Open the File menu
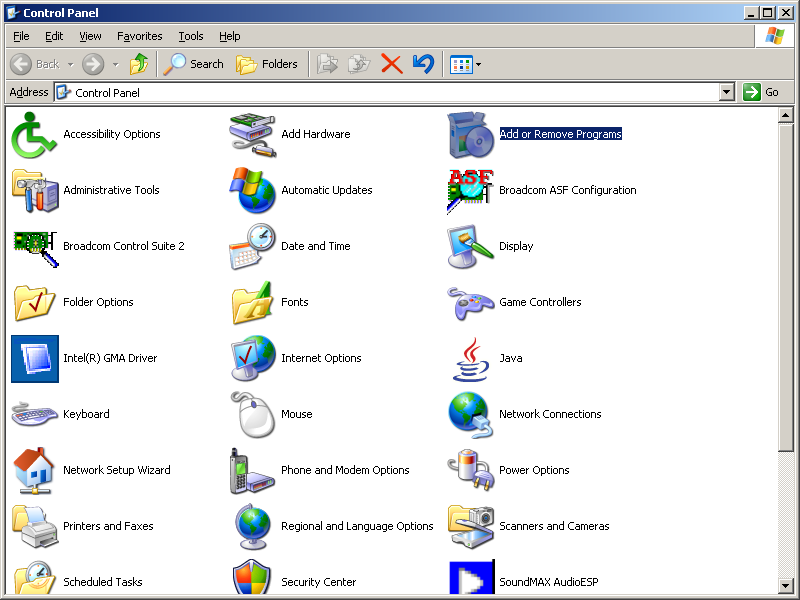 [21, 36]
